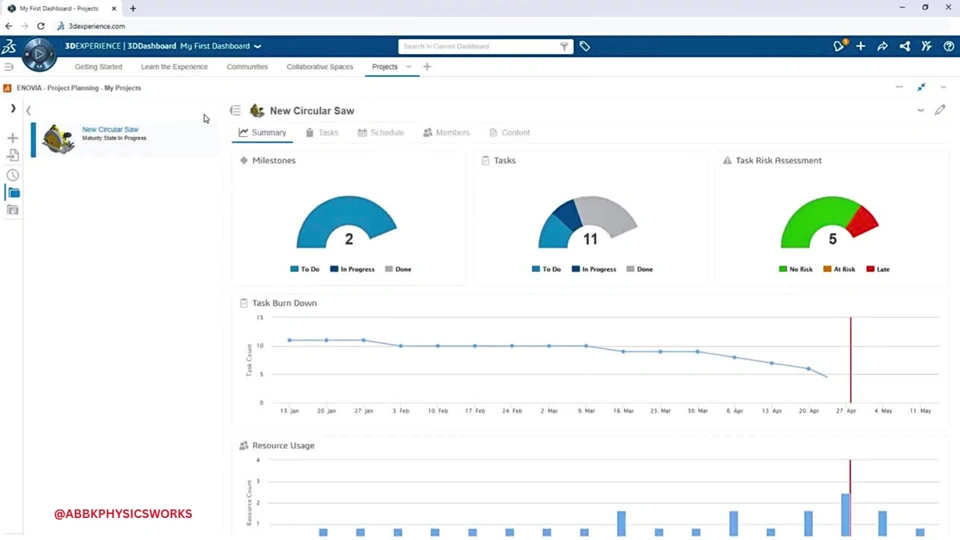960x540 pixels.
Task: Open My First Dashboard dropdown
Action: [221, 46]
